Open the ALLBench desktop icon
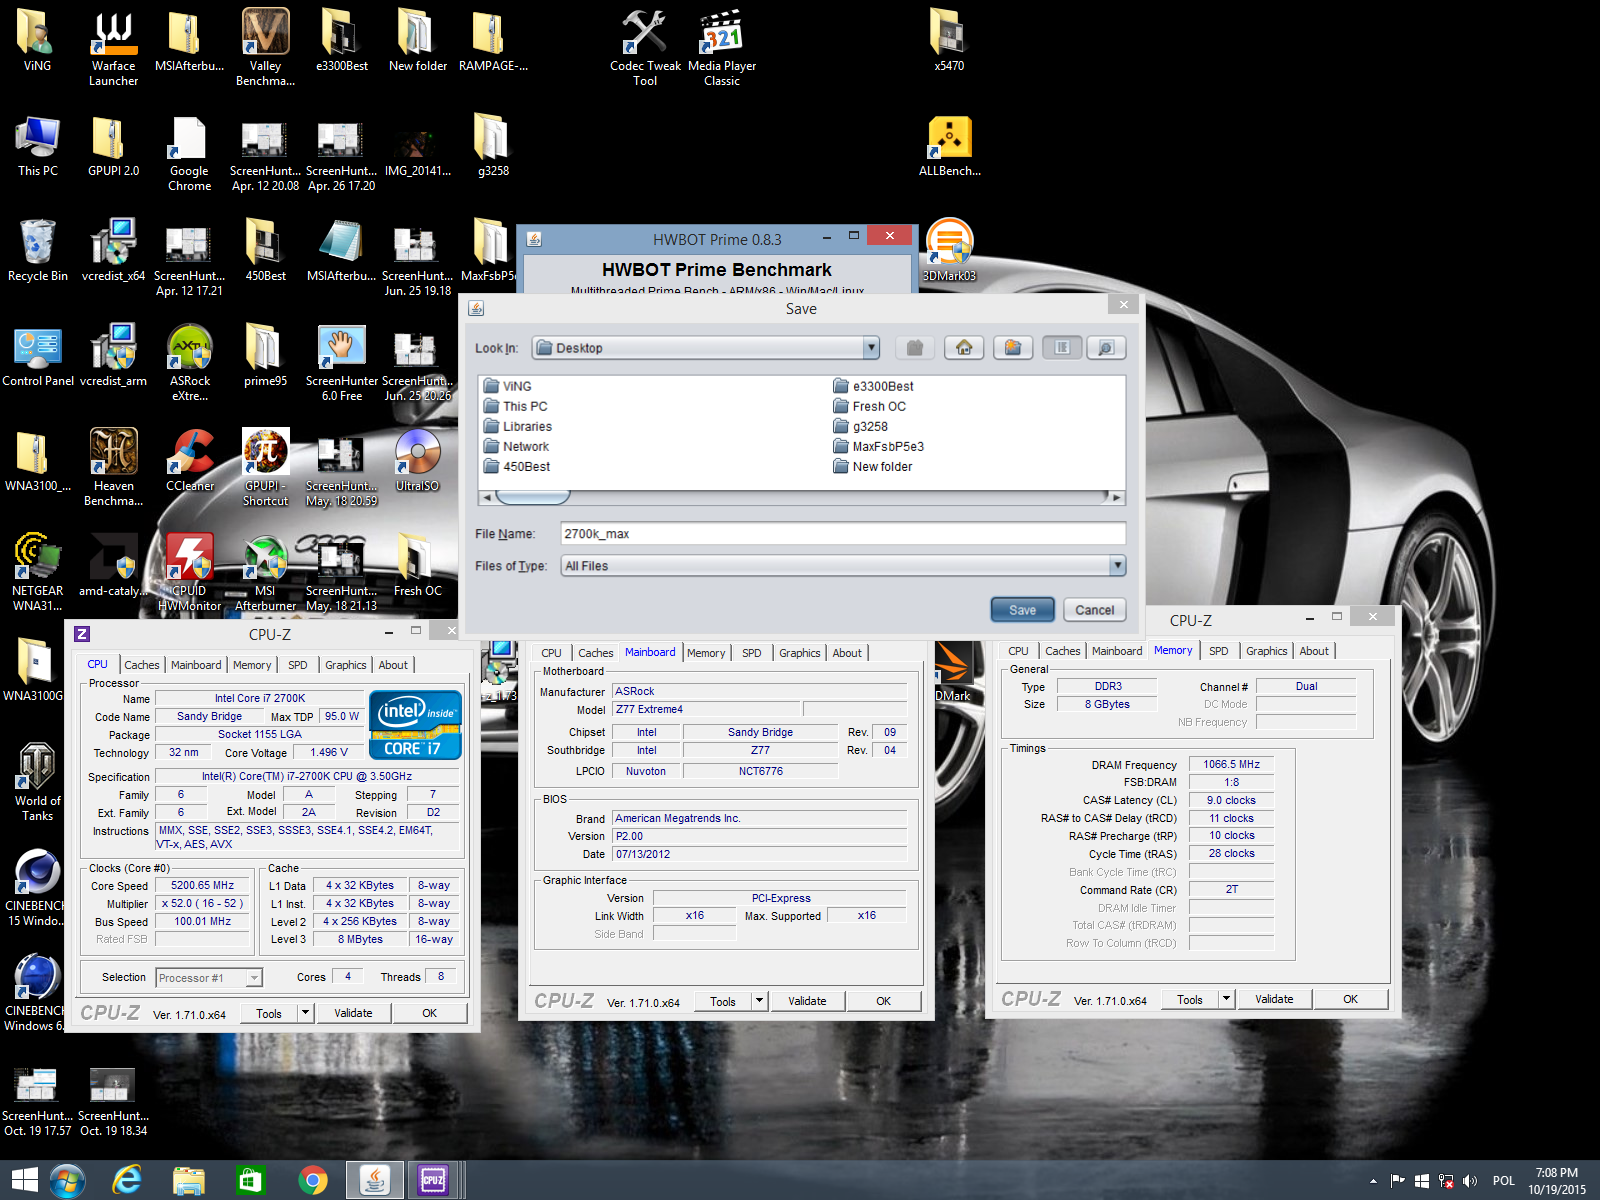Image resolution: width=1600 pixels, height=1200 pixels. 950,147
